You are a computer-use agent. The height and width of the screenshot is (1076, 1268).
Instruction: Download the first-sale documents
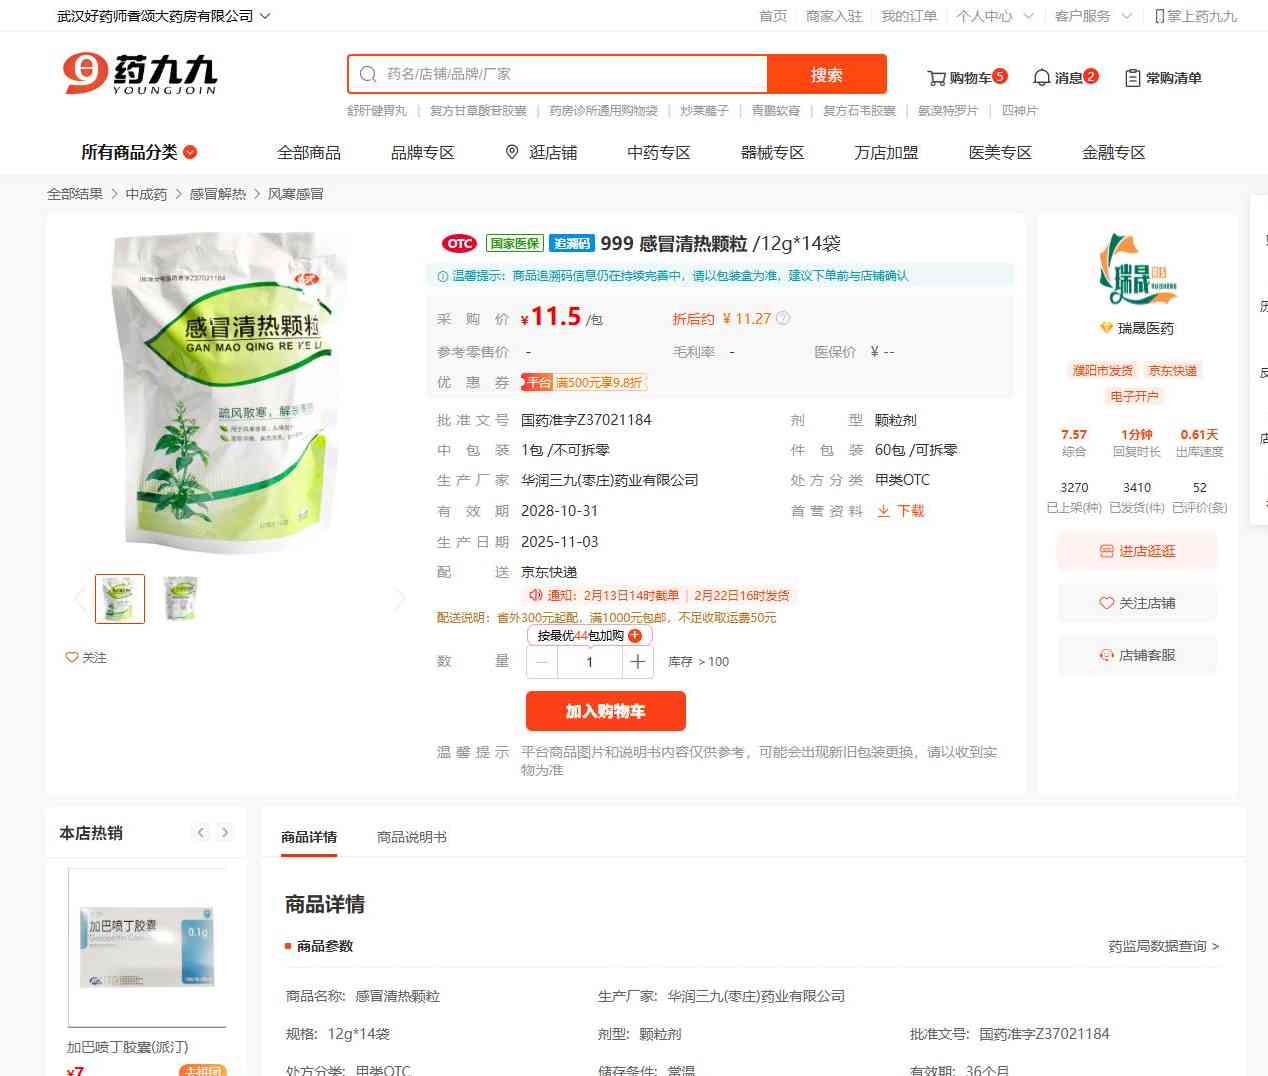tap(900, 511)
